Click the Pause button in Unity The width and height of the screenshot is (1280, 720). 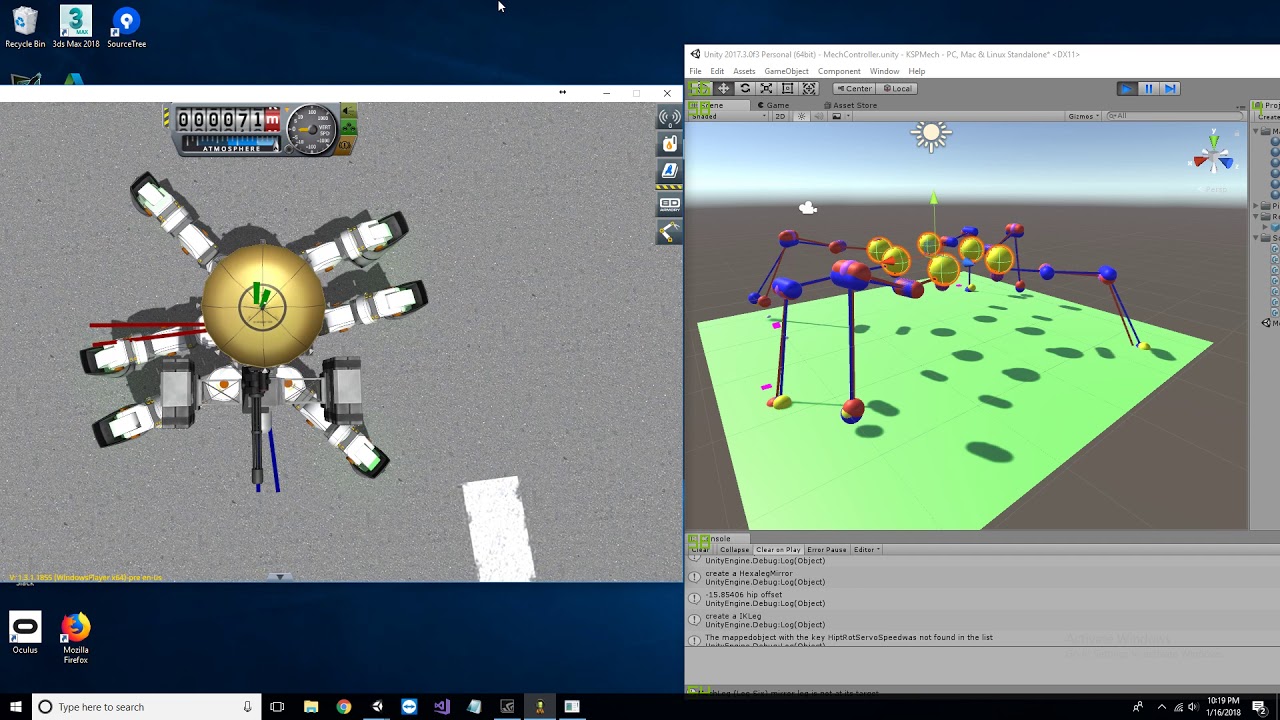[x=1148, y=88]
